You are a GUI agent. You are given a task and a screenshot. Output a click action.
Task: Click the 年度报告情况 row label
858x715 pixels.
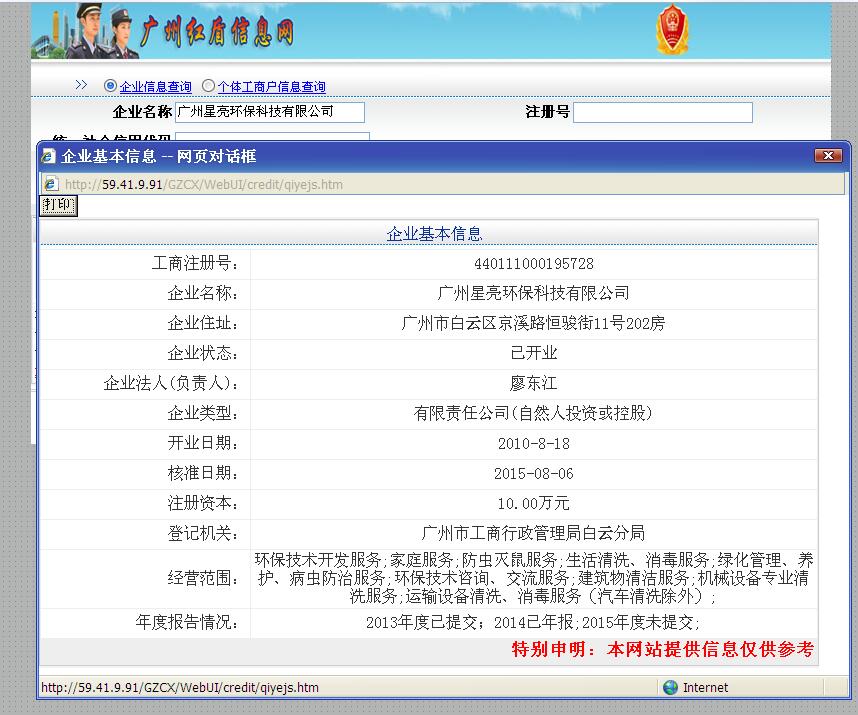187,622
